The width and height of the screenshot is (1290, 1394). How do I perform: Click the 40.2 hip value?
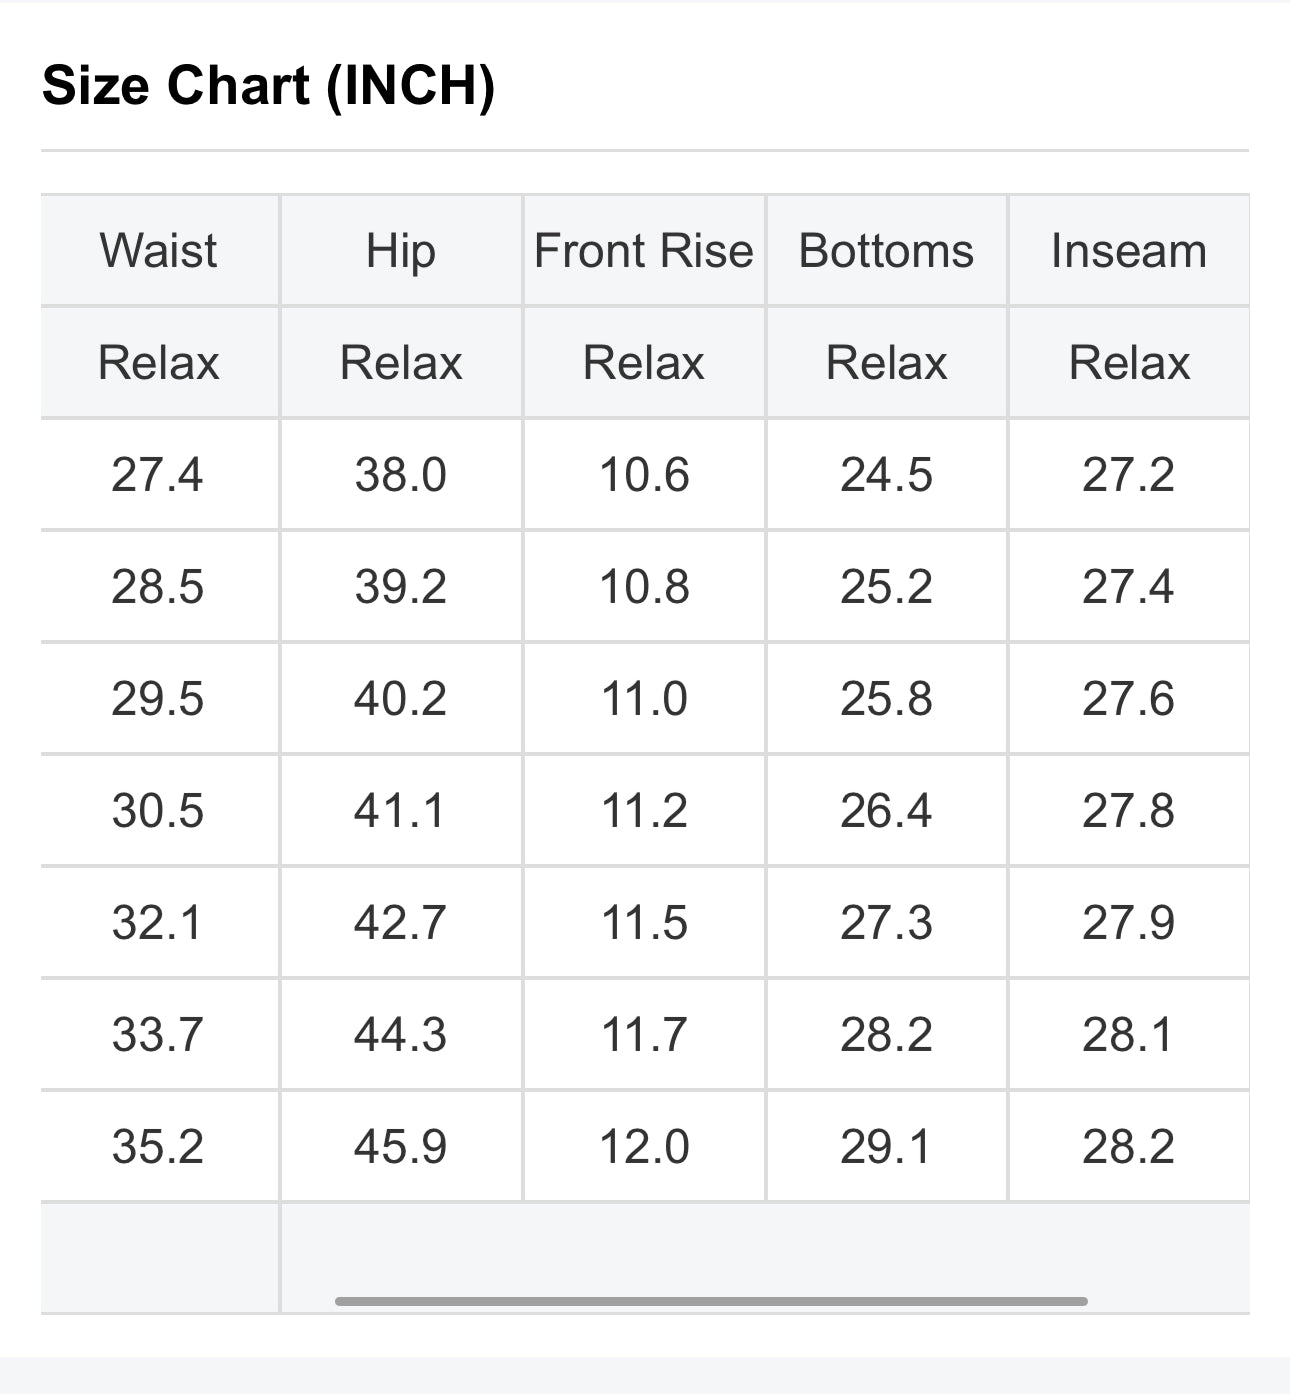point(400,698)
